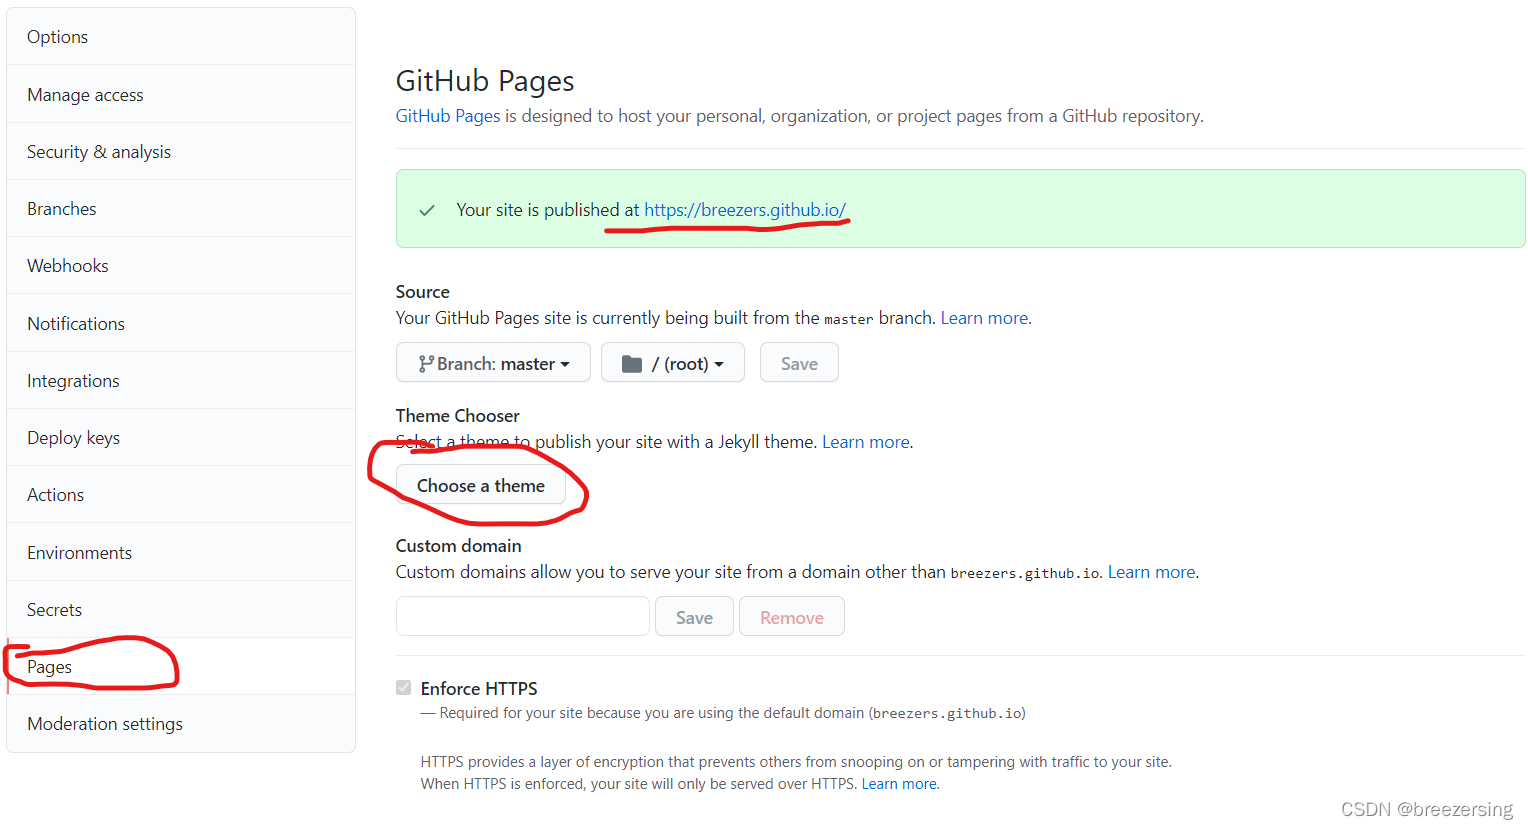Open Notifications settings
Image resolution: width=1528 pixels, height=829 pixels.
click(181, 324)
